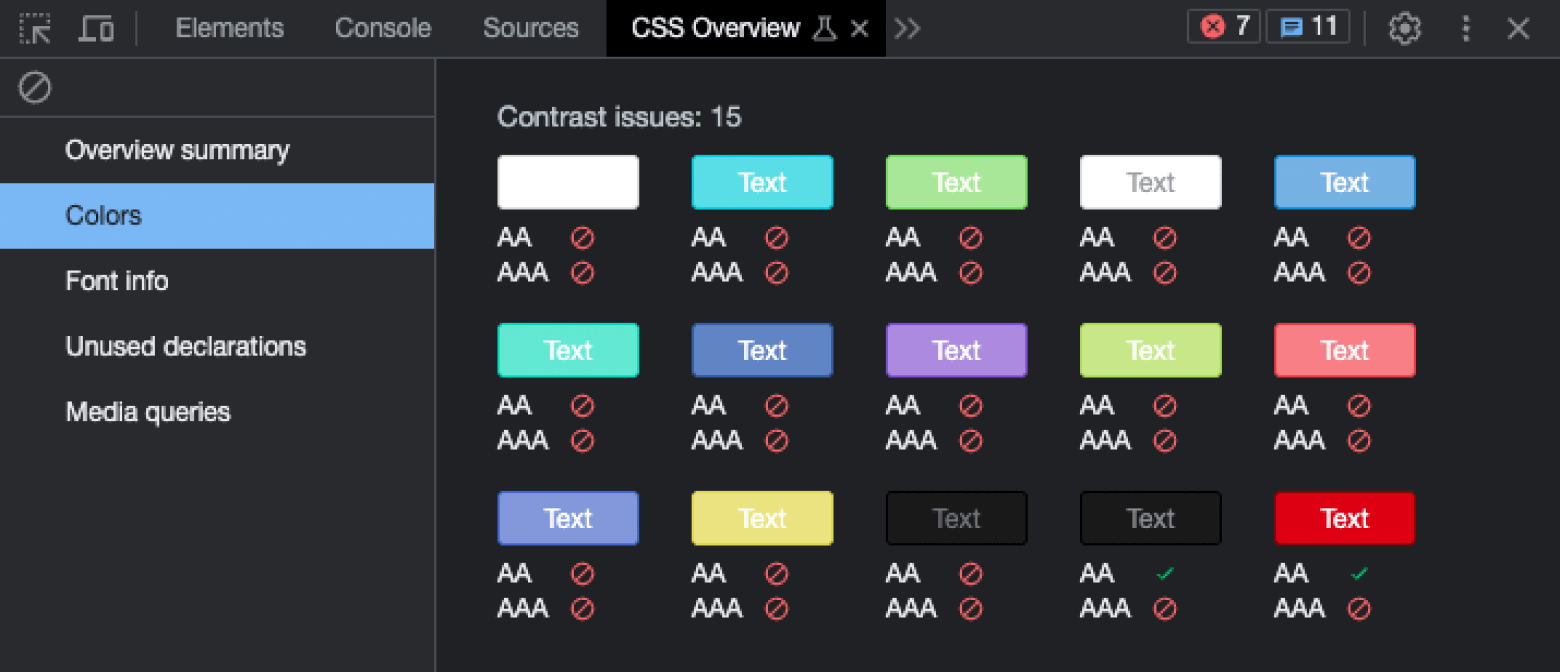Open DevTools settings gear
The width and height of the screenshot is (1560, 672).
[x=1405, y=28]
